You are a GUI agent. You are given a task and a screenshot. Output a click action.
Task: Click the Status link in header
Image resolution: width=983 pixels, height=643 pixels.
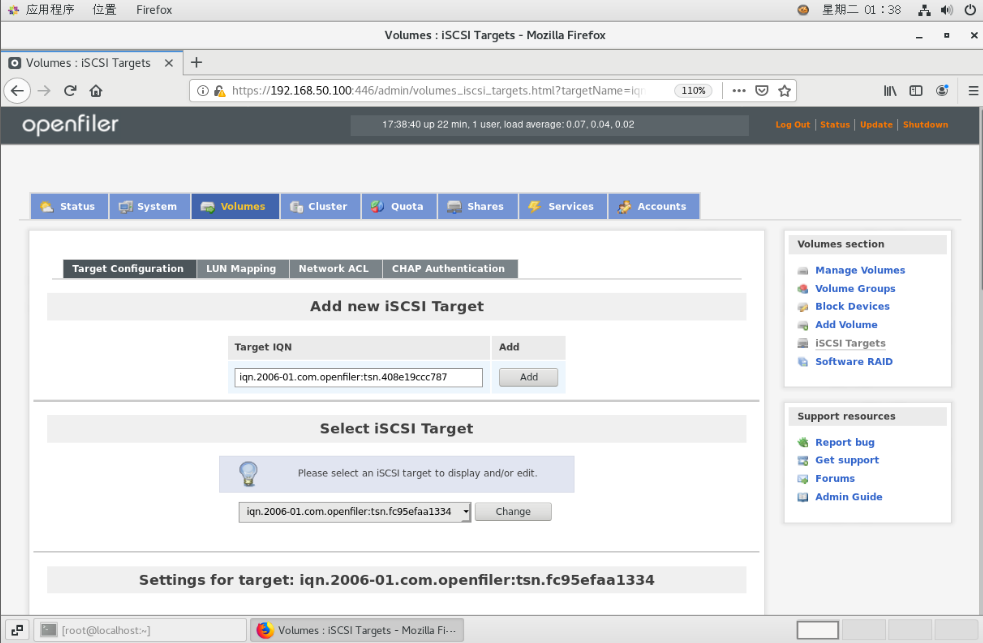tap(835, 125)
